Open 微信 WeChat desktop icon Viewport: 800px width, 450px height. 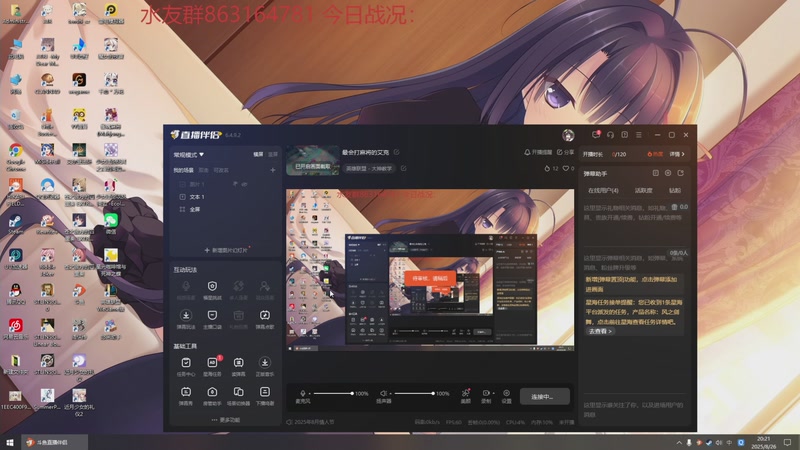(111, 223)
